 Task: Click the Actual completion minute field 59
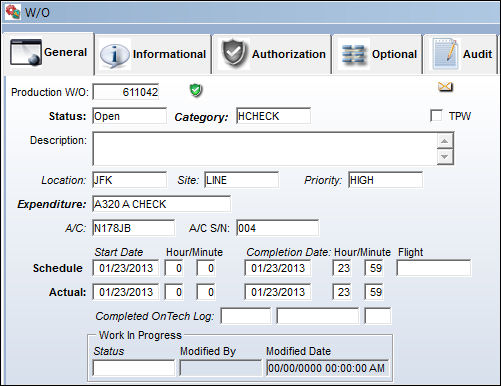[374, 292]
